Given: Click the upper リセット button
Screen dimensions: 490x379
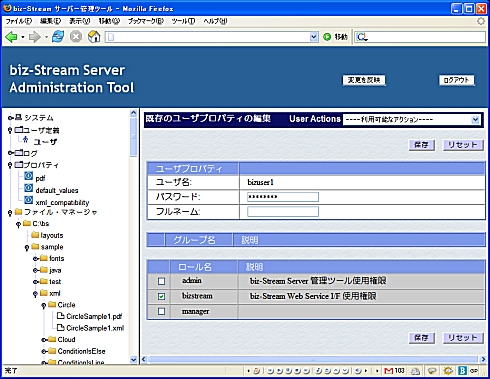Looking at the screenshot, I should (463, 145).
